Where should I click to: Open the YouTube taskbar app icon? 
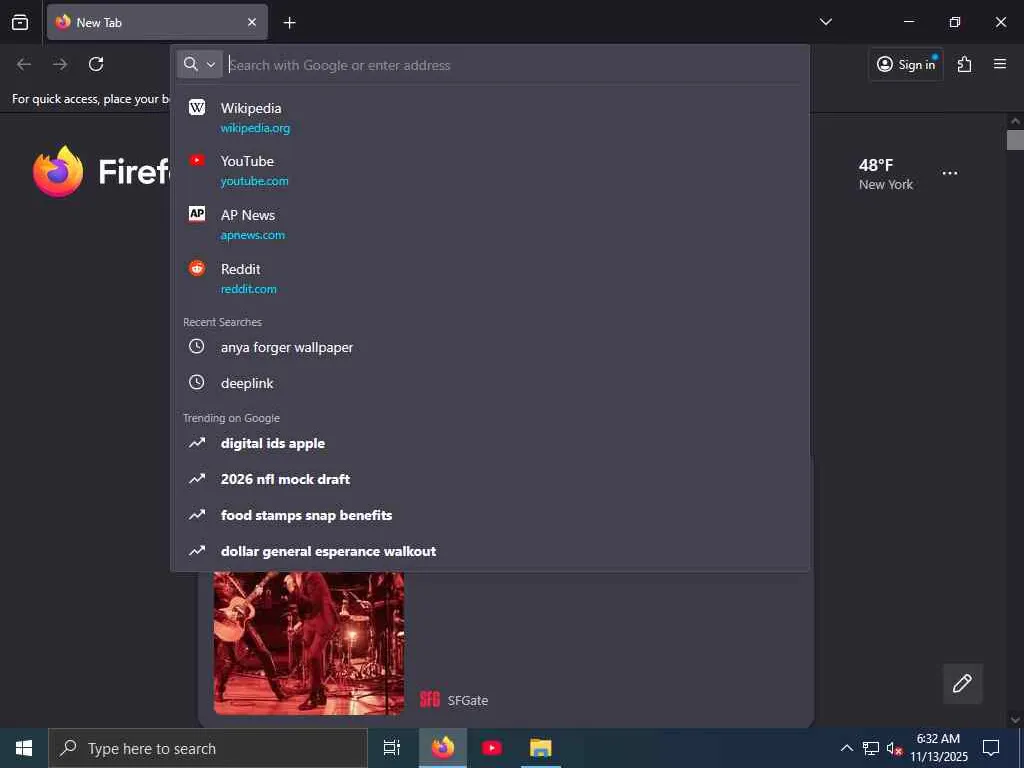[492, 748]
